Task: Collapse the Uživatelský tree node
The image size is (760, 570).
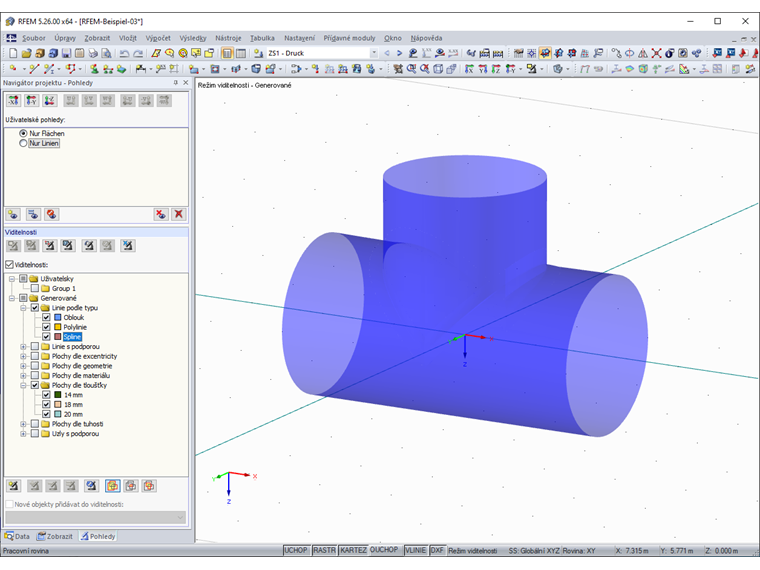Action: (12, 279)
